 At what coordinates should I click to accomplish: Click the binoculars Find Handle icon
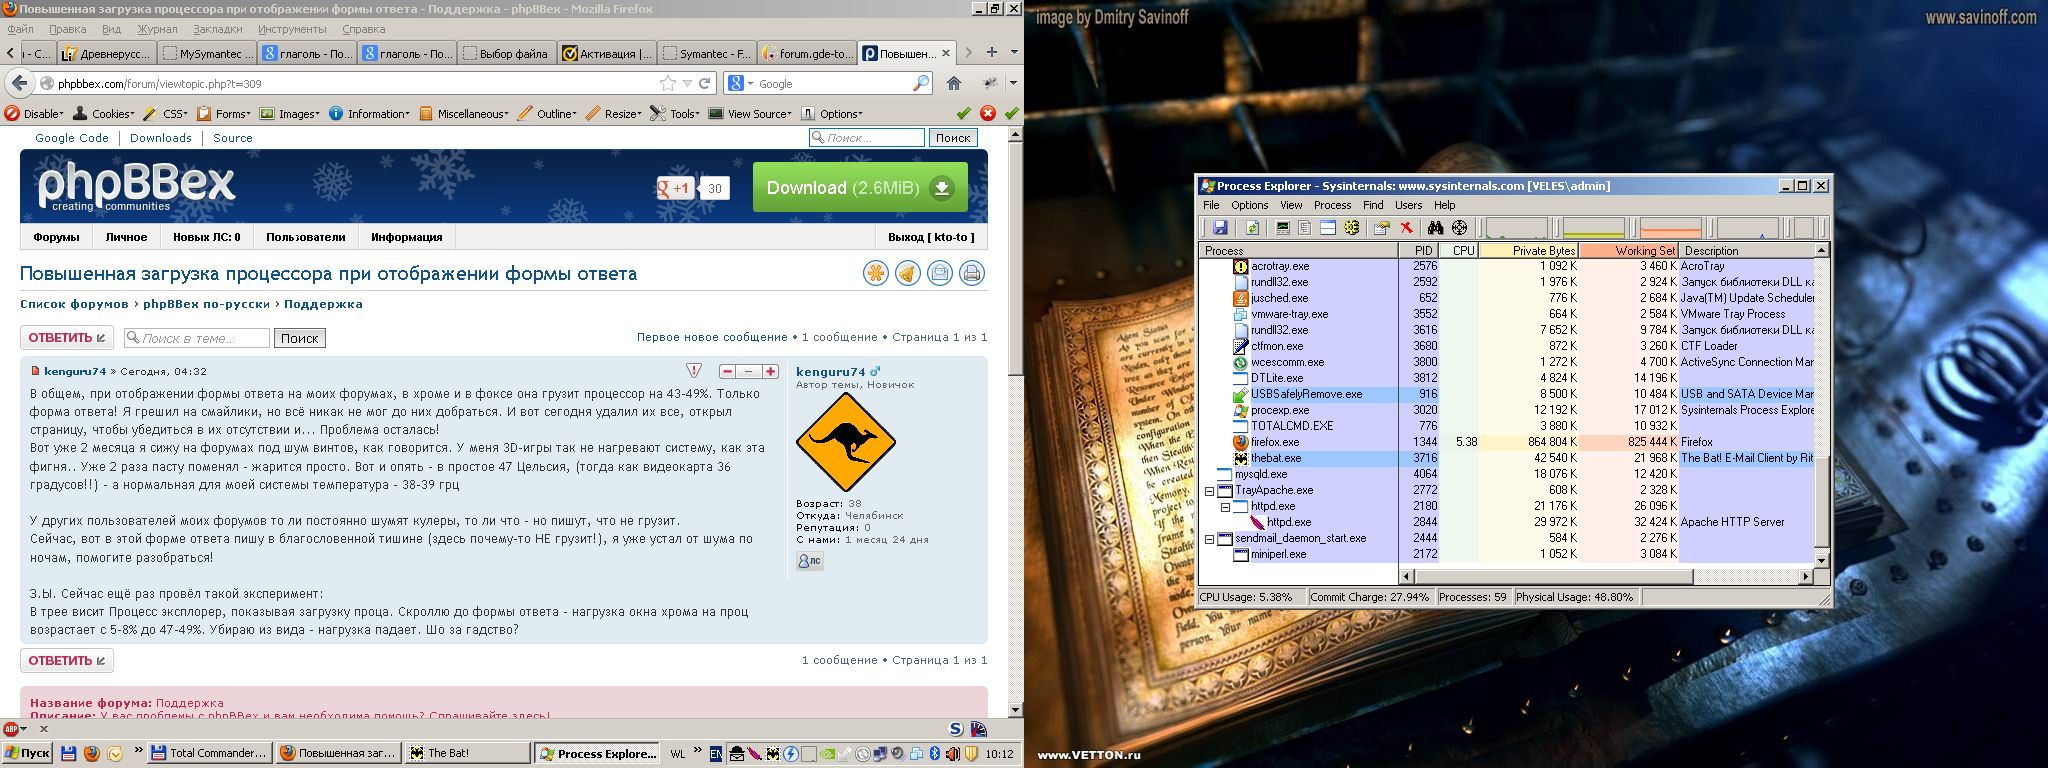[1435, 228]
